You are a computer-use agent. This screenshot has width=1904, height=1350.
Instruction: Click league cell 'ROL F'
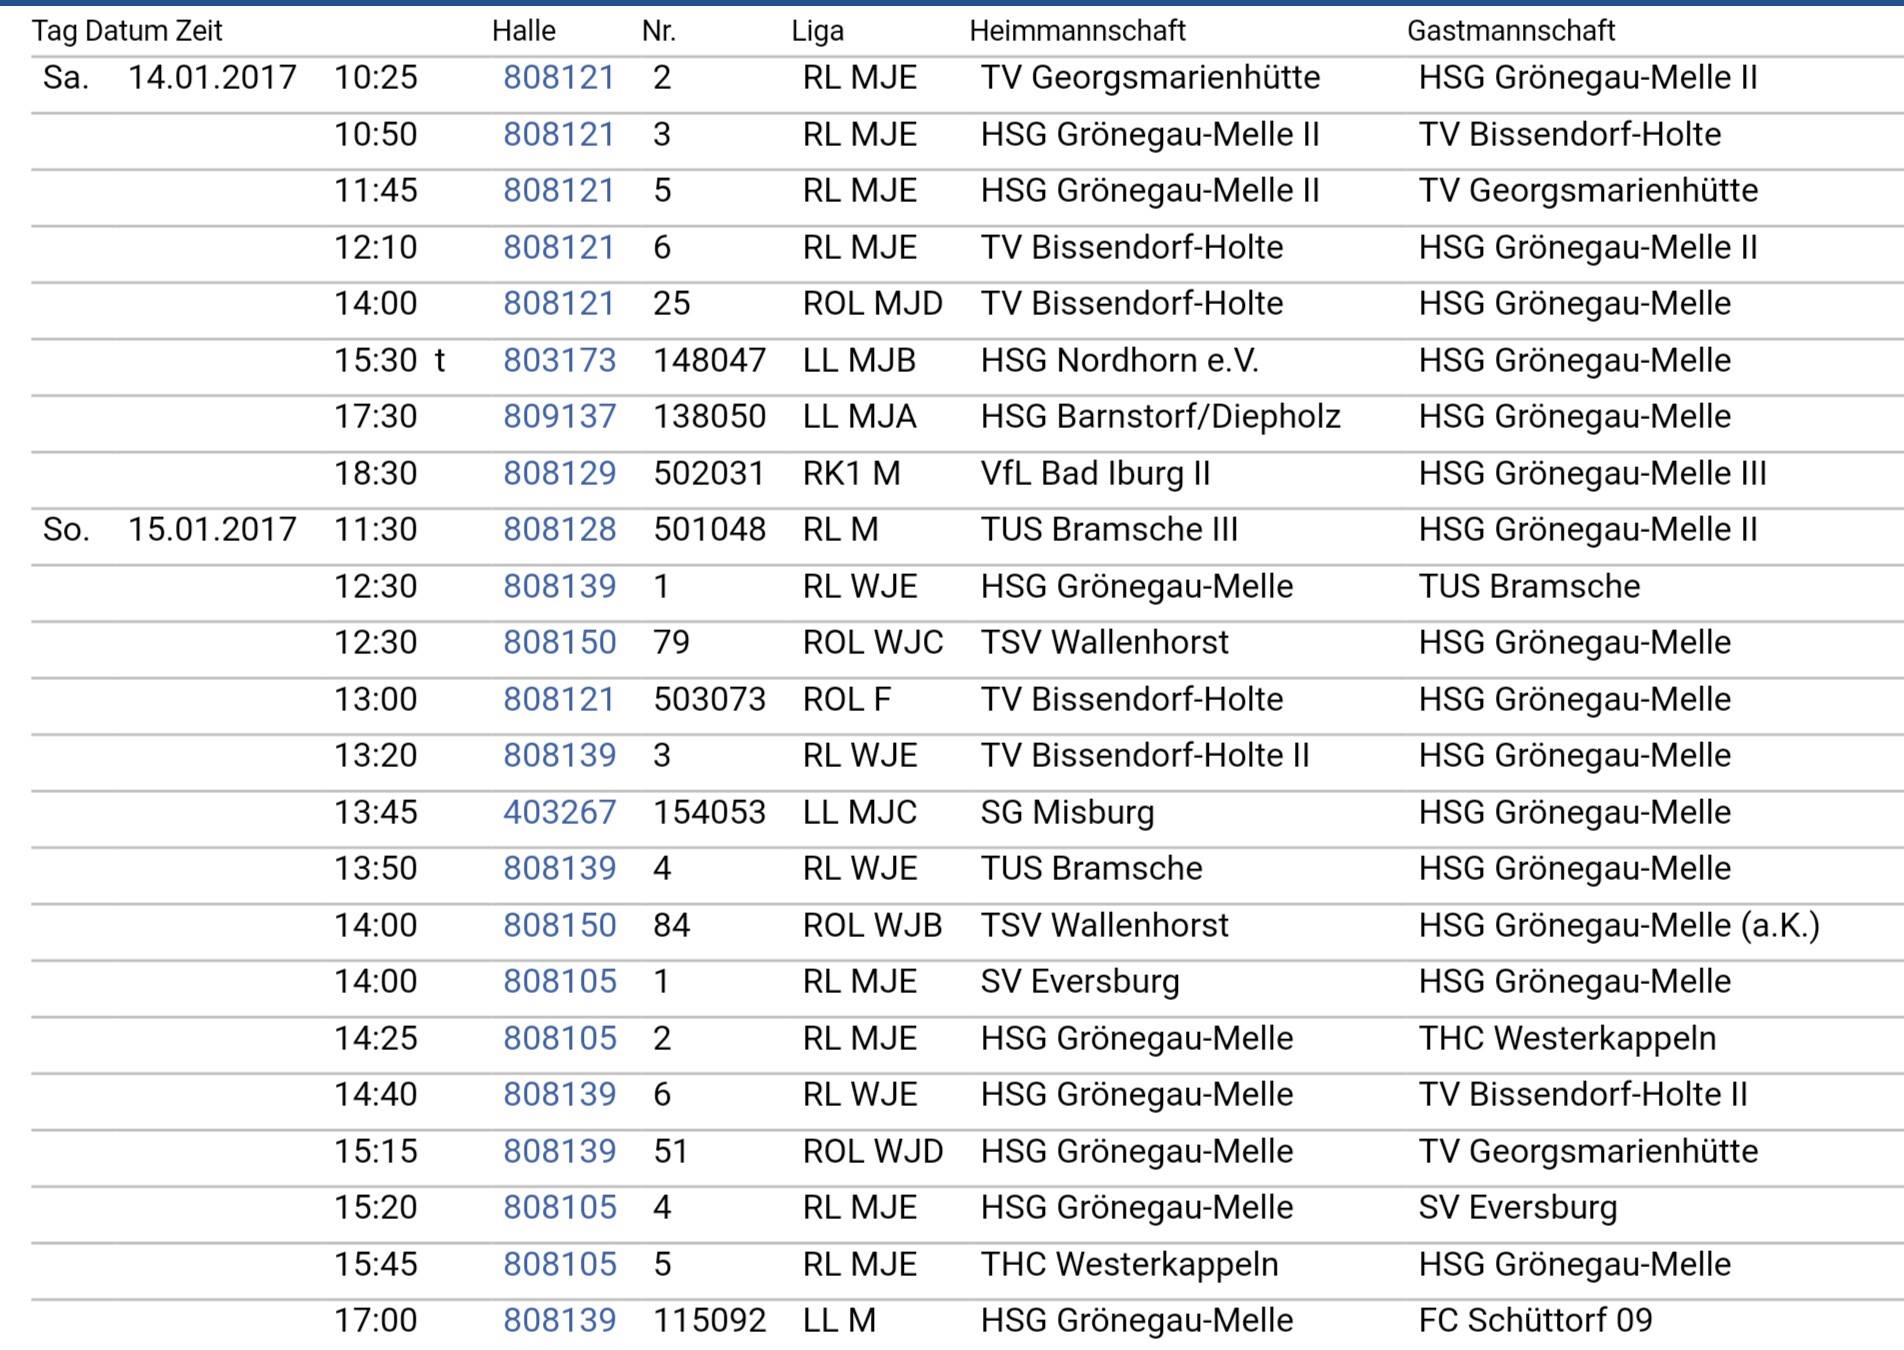pos(846,699)
